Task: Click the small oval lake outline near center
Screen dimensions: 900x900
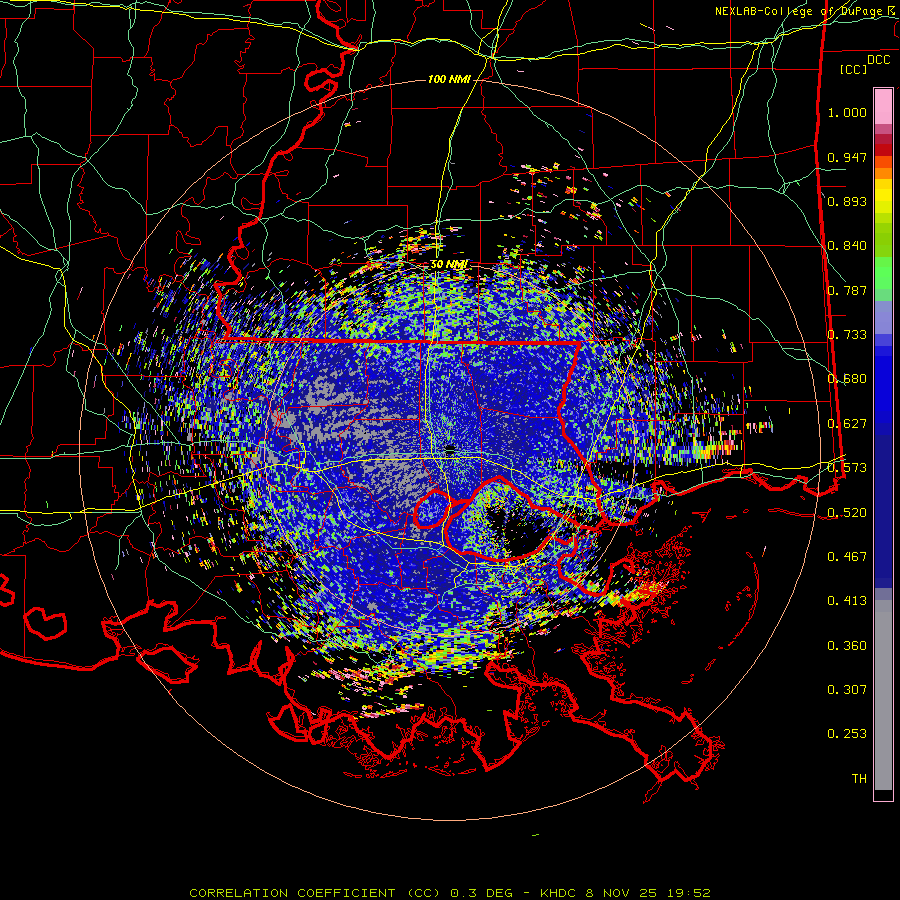Action: [432, 509]
